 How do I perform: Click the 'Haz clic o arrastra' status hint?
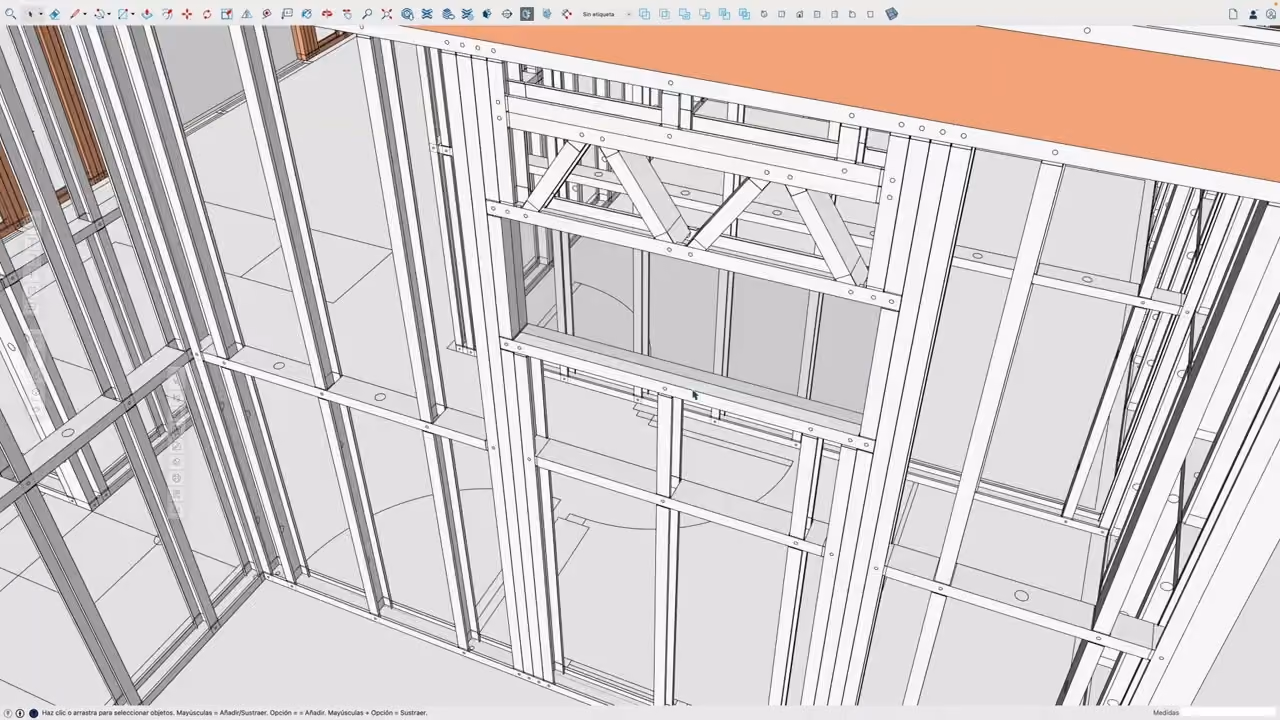pos(234,713)
